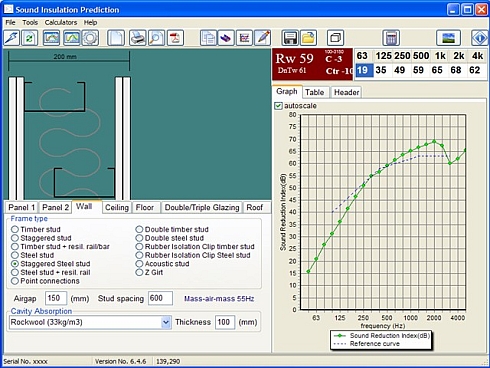The width and height of the screenshot is (490, 368).
Task: Expand the Cavity Absorption dropdown arrow
Action: click(166, 322)
